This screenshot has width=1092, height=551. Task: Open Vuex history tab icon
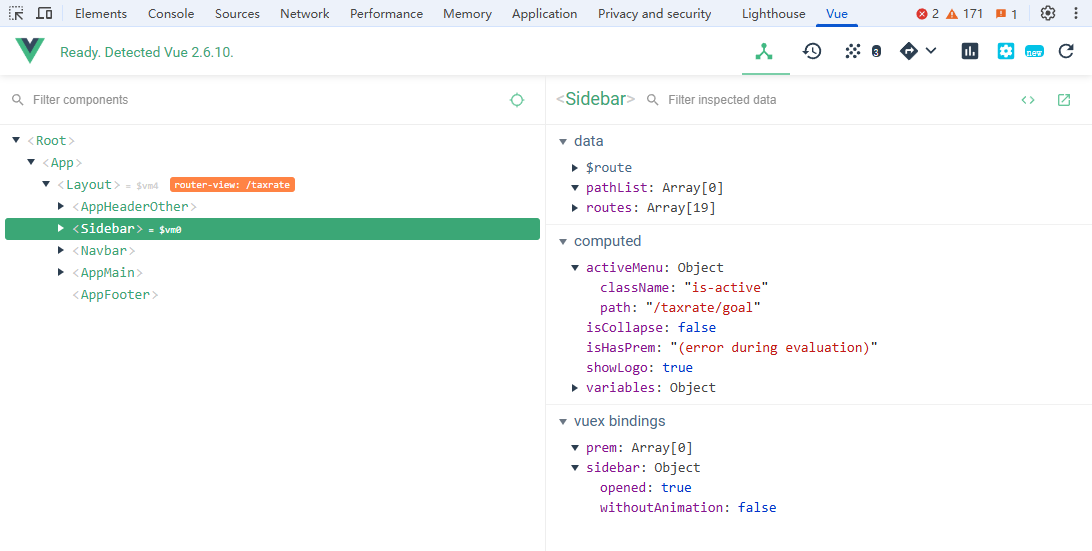click(x=812, y=51)
